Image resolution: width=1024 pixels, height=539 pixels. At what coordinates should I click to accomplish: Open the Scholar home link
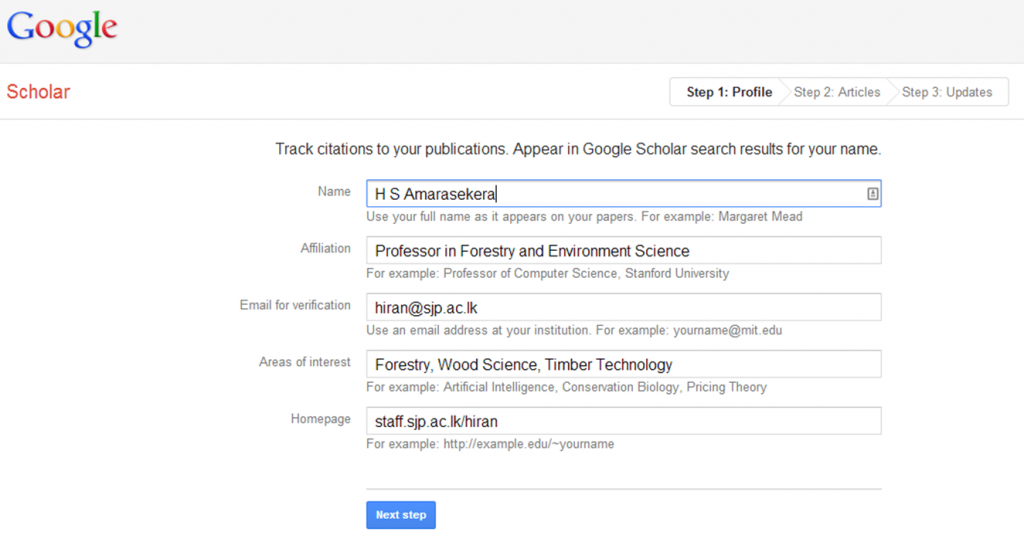(x=38, y=92)
